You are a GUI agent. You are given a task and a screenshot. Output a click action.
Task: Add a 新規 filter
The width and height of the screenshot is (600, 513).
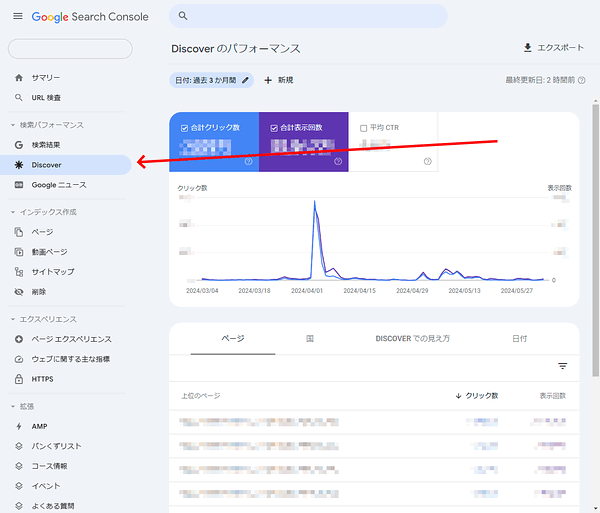point(279,80)
